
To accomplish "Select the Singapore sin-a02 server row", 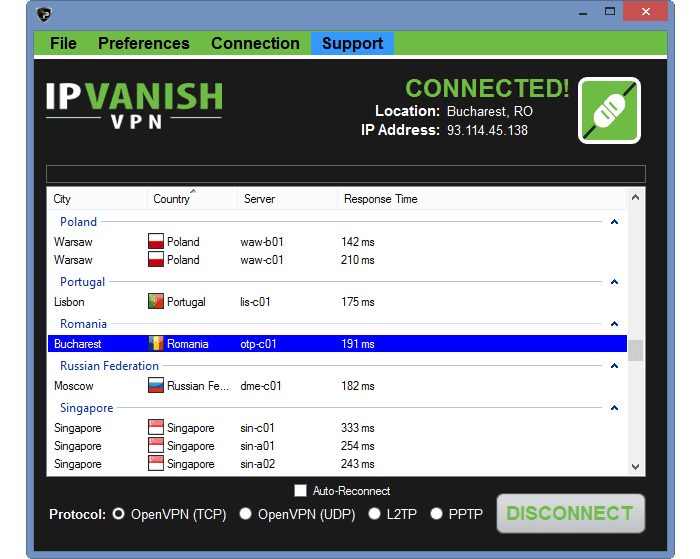I will coord(337,463).
